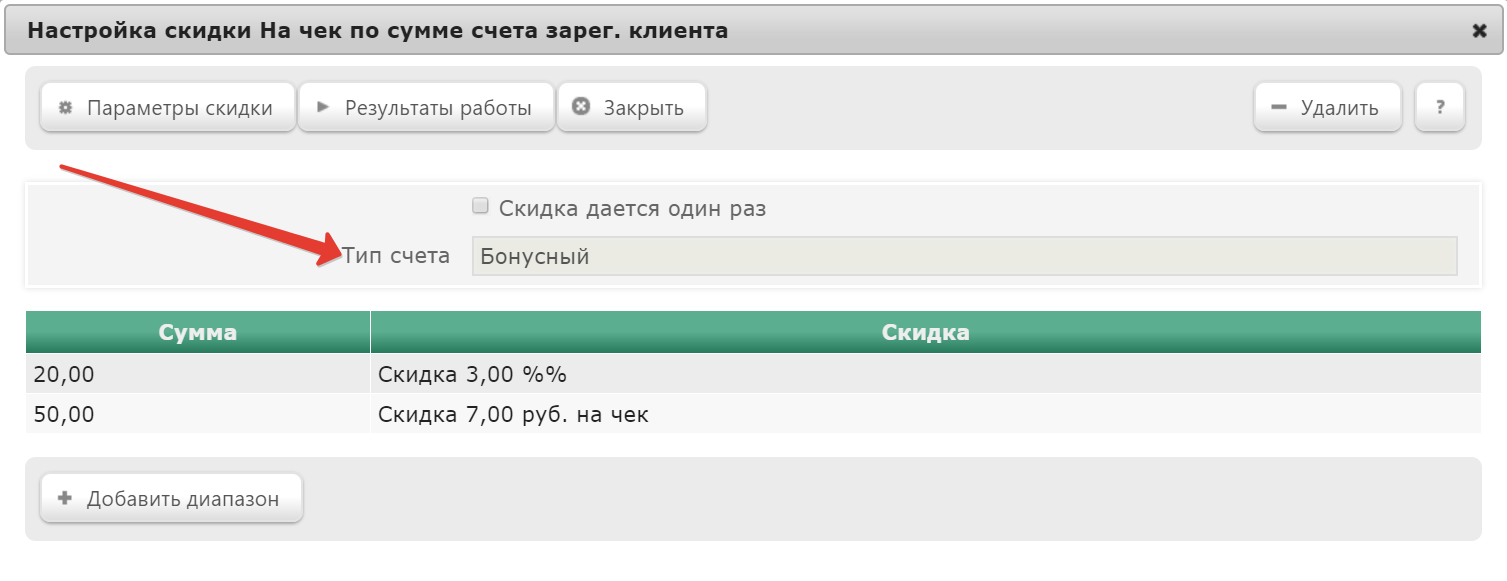Click the plus icon on Добавить диапазон
Screen dimensions: 1507x581
pos(65,498)
